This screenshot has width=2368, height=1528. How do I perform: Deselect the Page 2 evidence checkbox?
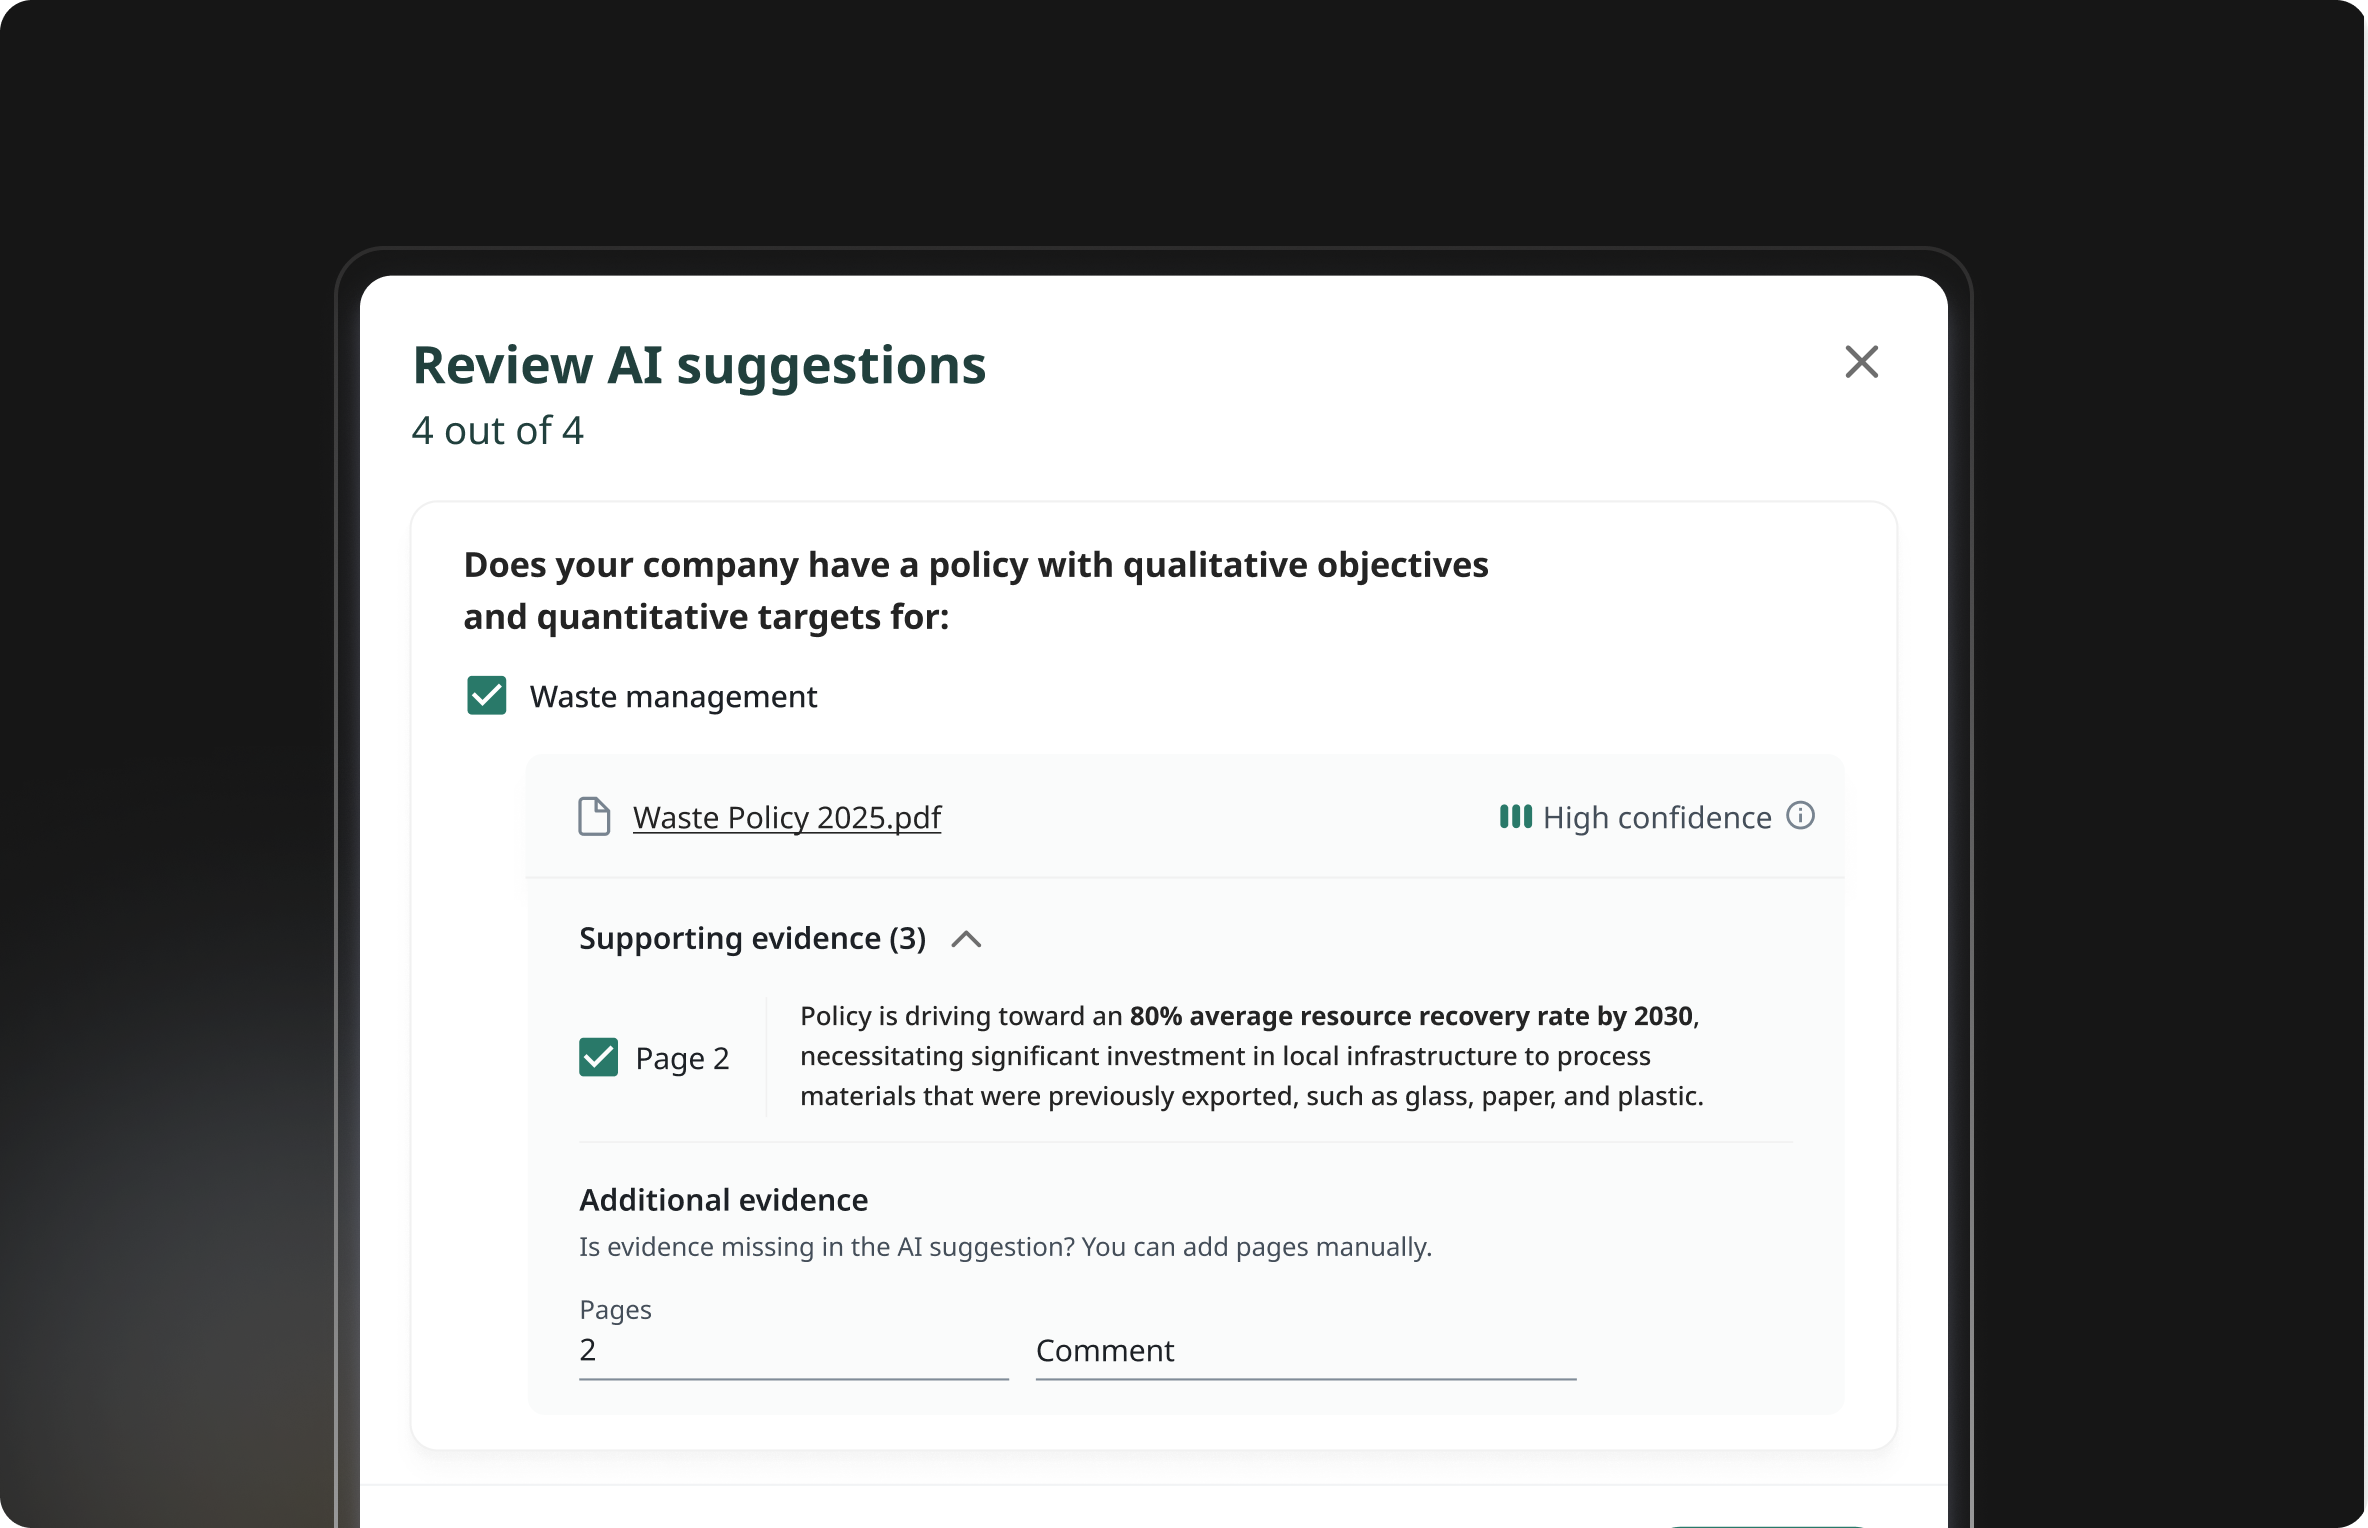(x=599, y=1057)
